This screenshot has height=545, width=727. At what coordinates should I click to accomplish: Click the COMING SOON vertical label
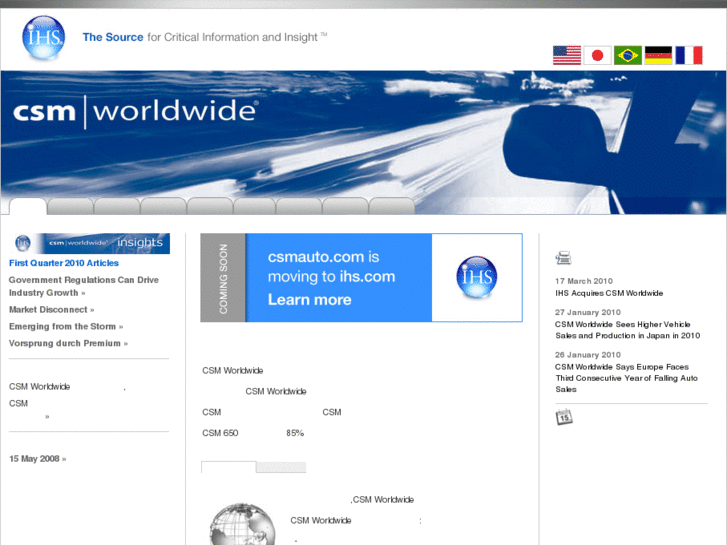223,277
